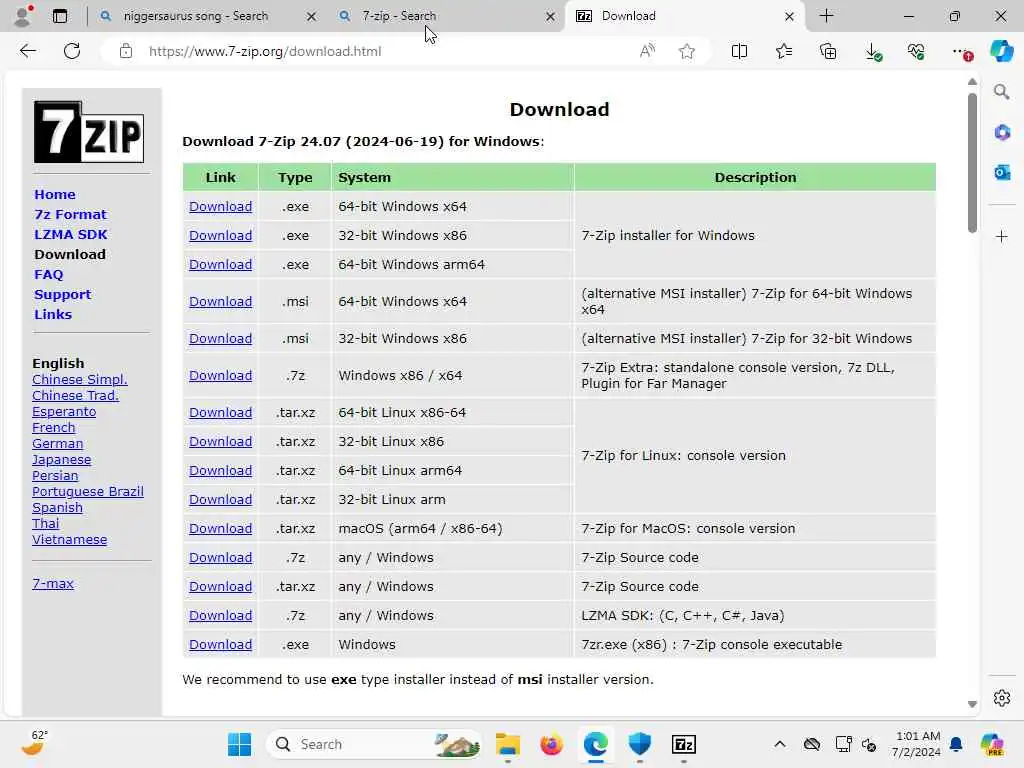The height and width of the screenshot is (768, 1024).
Task: Switch language to Portuguese Brazil
Action: (x=88, y=492)
